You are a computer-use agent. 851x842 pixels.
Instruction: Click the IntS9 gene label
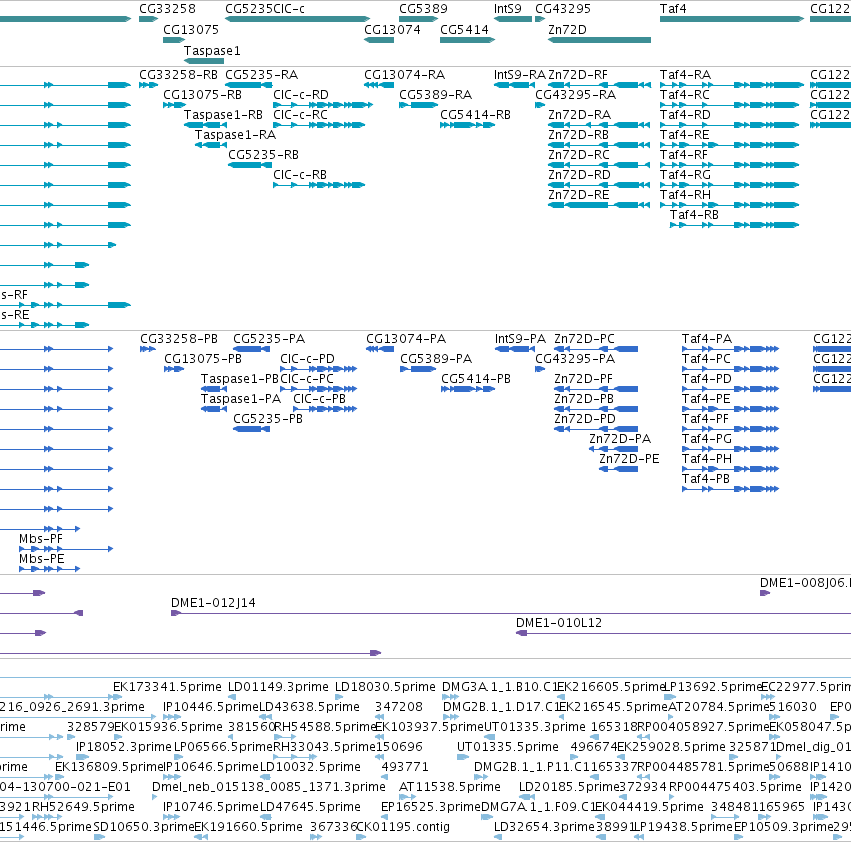pos(507,9)
